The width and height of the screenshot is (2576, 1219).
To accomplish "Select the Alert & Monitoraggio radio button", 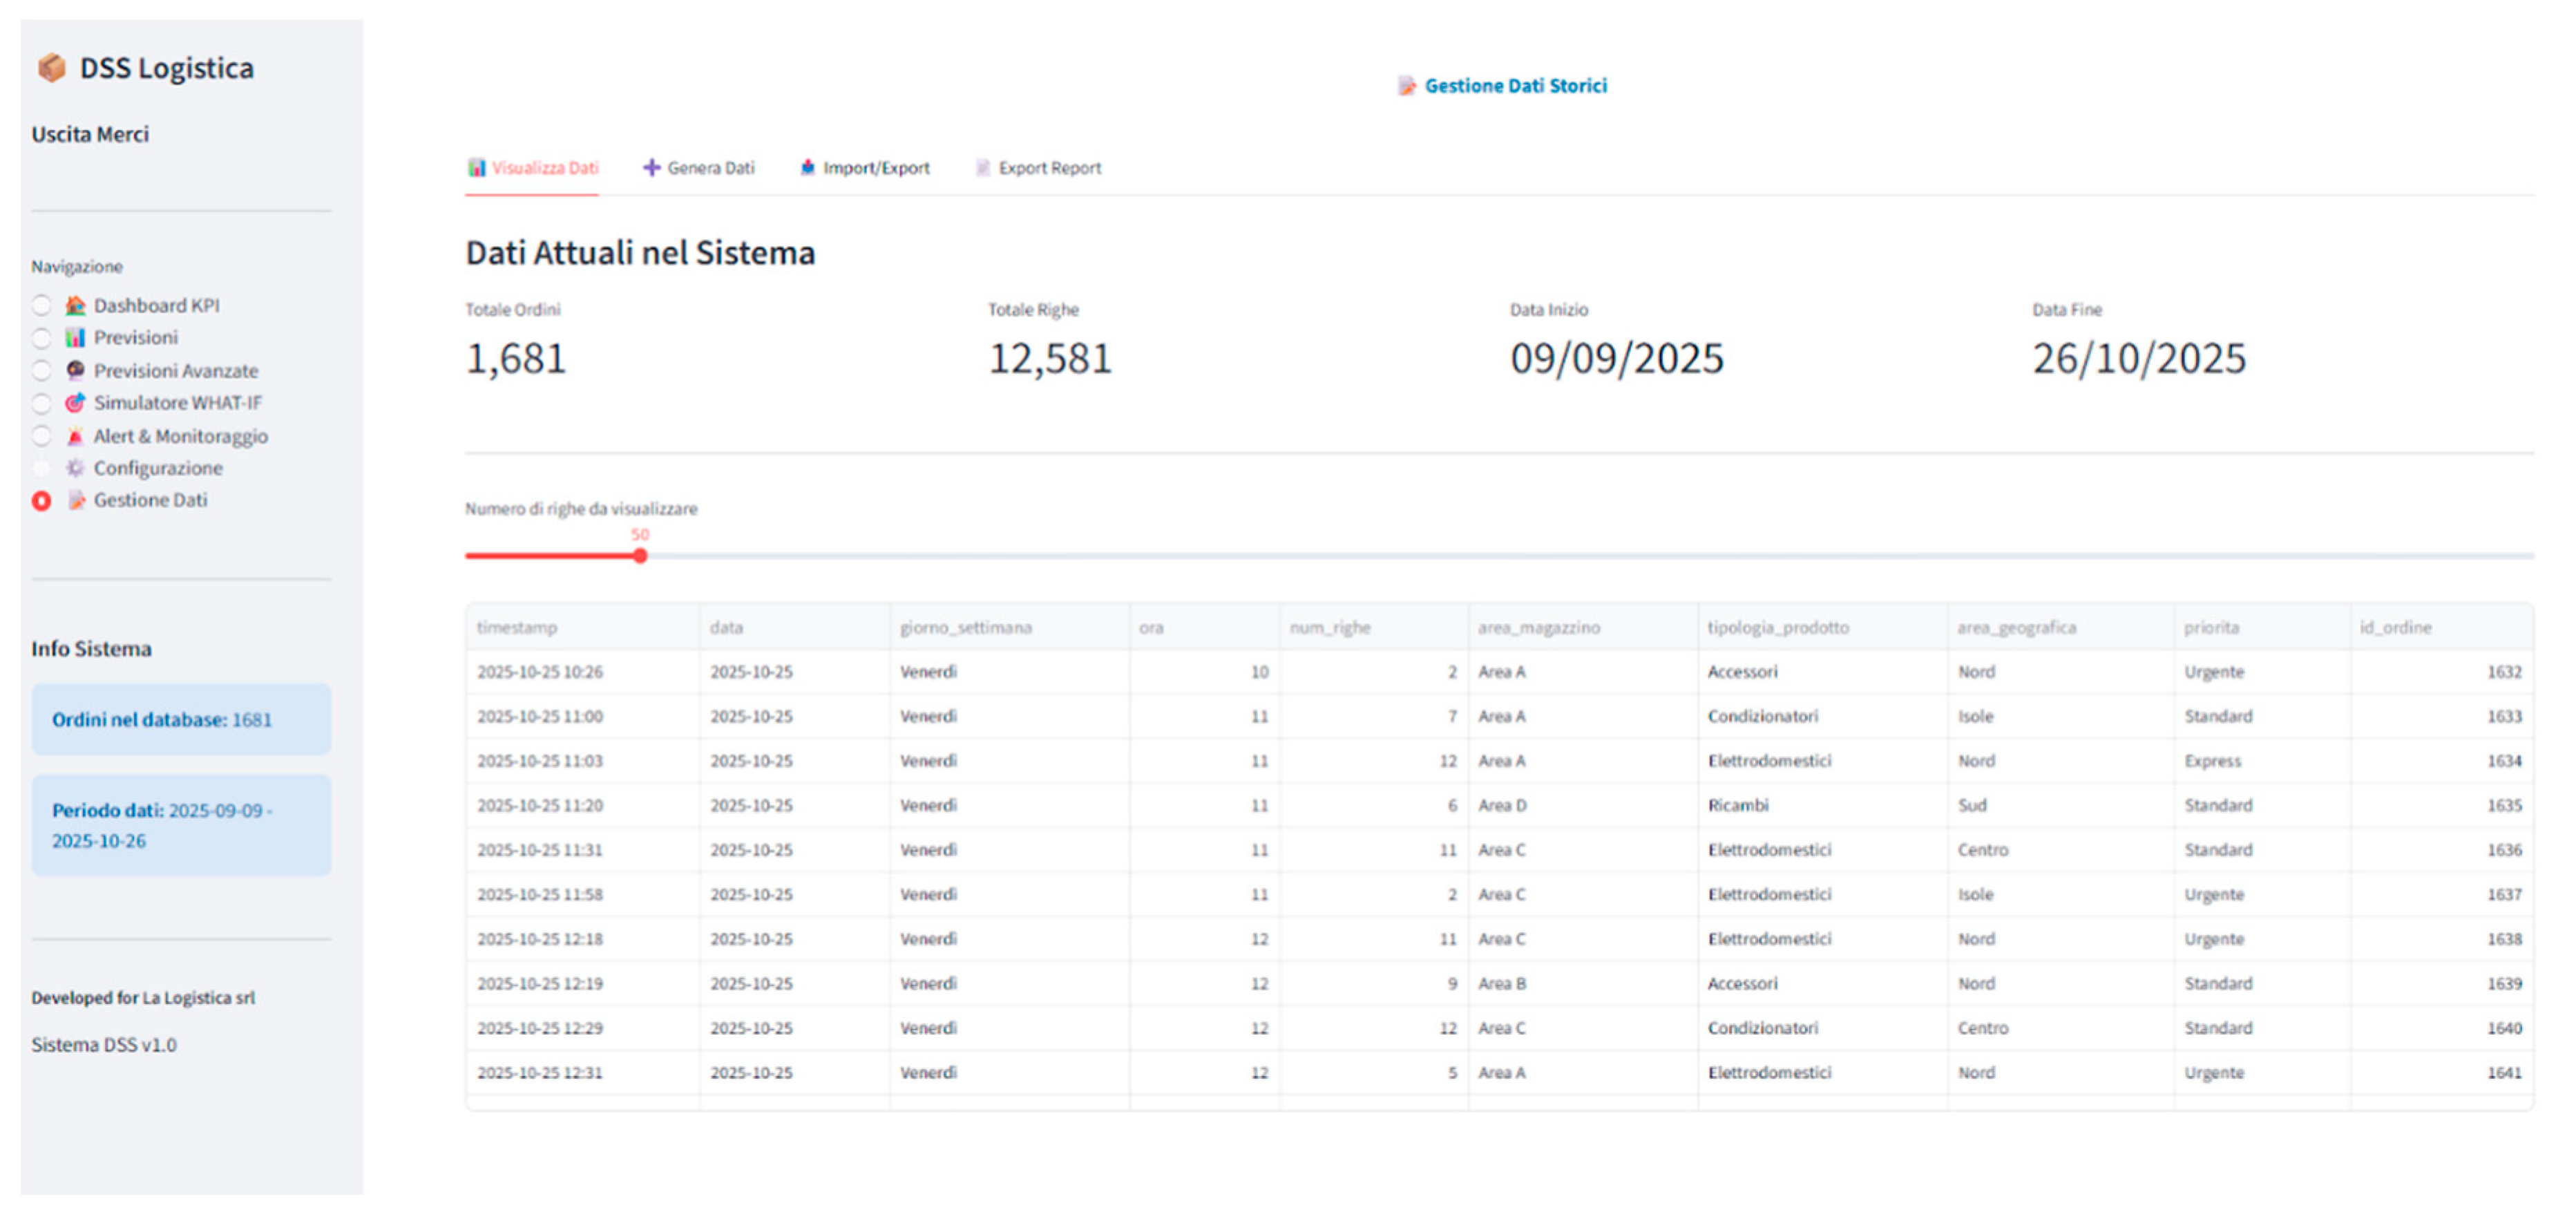I will [41, 436].
